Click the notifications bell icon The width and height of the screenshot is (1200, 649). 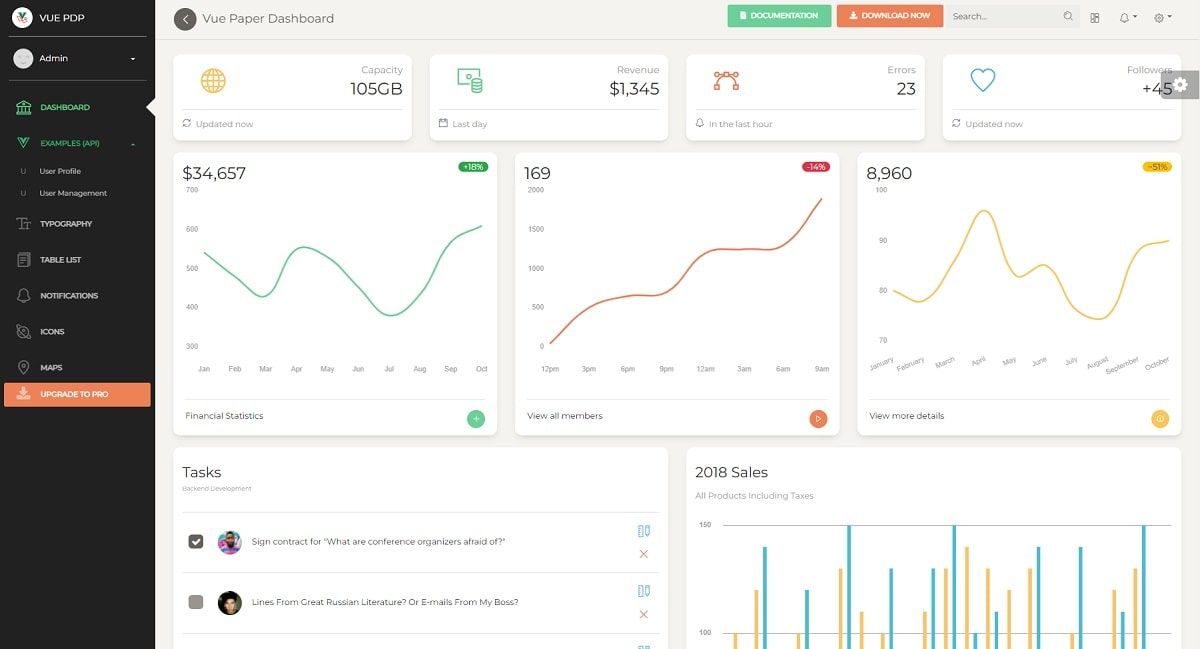(x=1125, y=16)
